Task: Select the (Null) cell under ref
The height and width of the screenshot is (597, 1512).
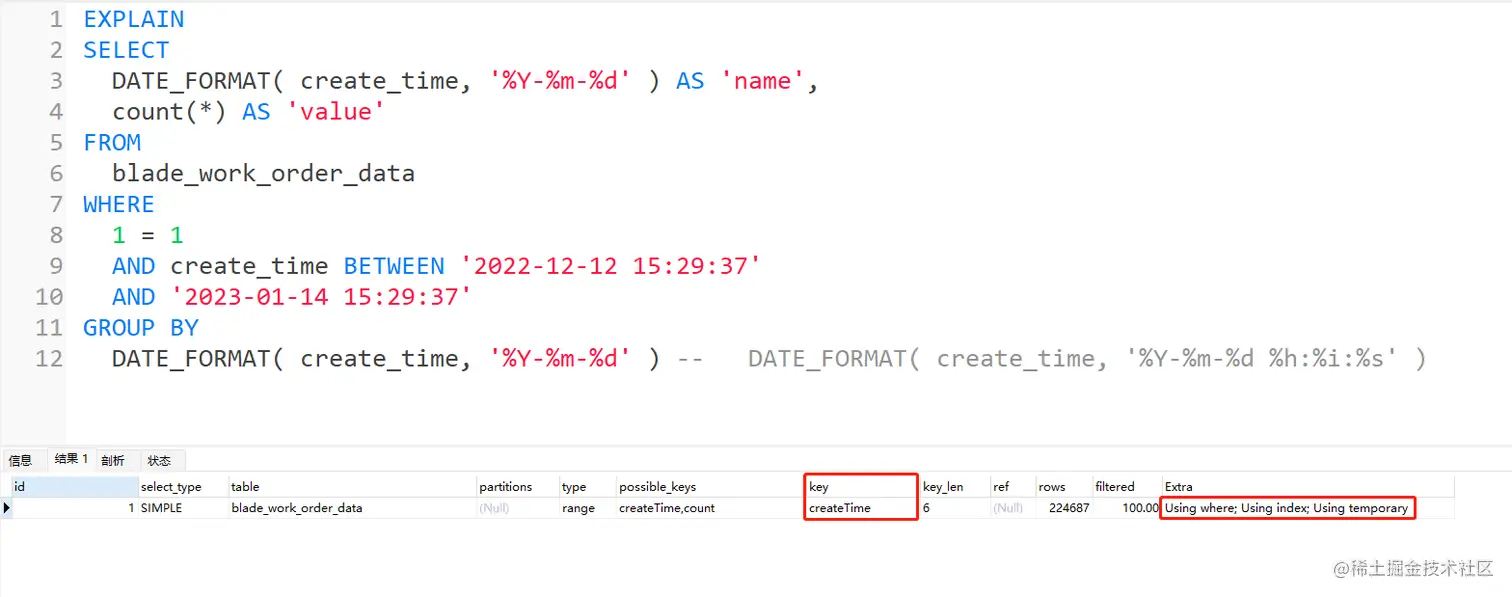Action: (x=1012, y=508)
